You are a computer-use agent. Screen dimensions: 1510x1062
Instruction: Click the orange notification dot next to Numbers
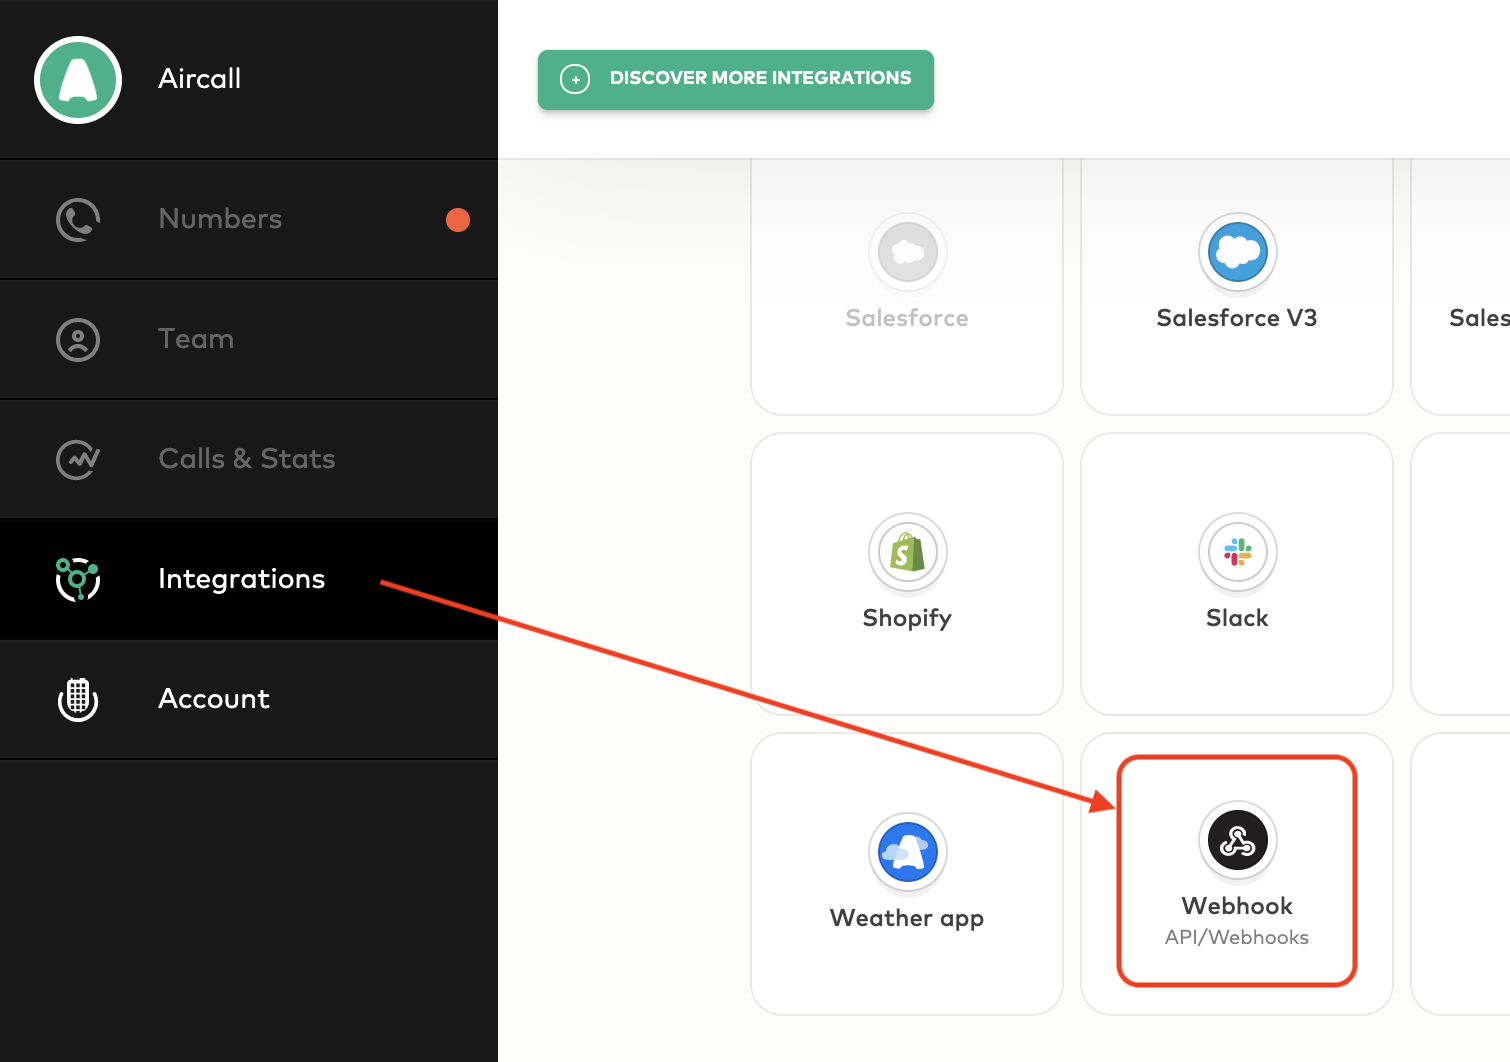click(x=458, y=219)
